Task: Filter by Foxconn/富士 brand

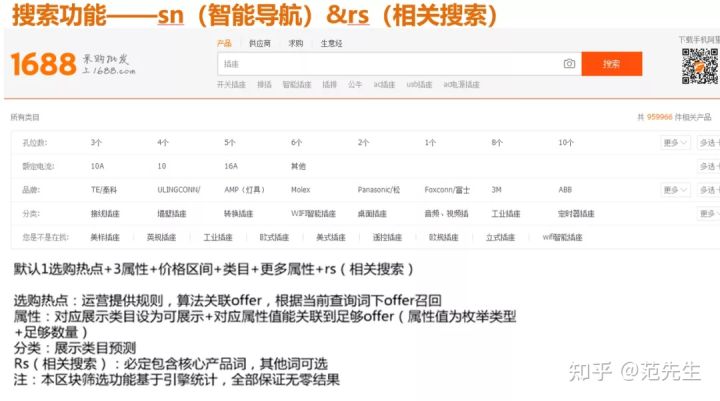Action: (x=447, y=190)
